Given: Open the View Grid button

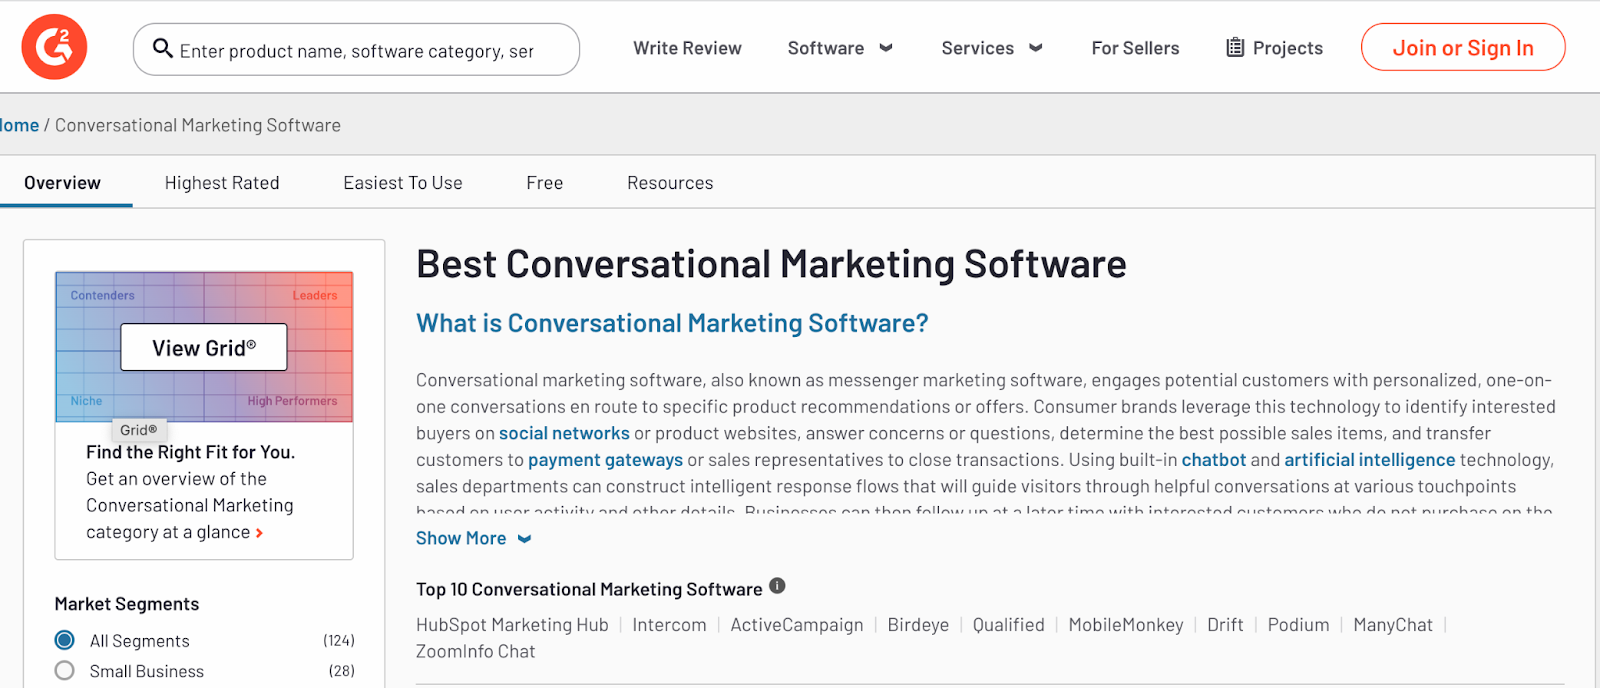Looking at the screenshot, I should point(204,347).
